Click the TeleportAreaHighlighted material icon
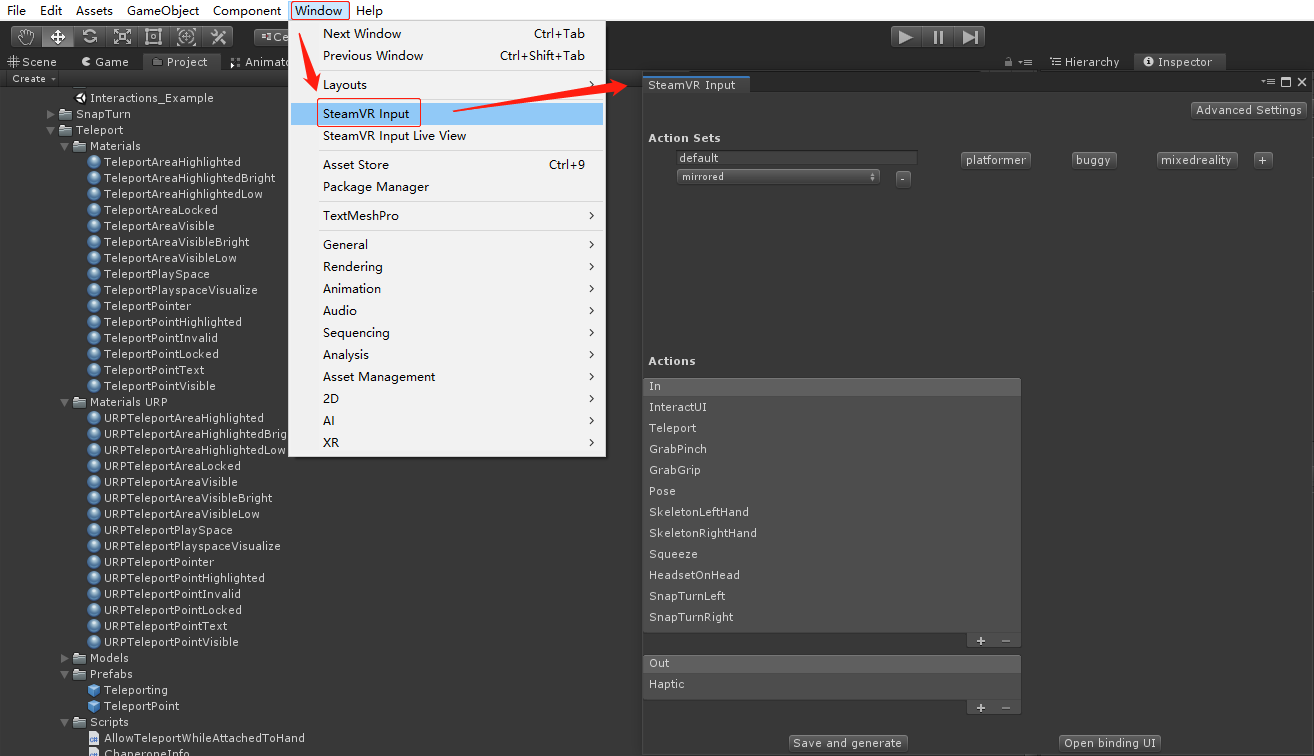This screenshot has height=756, width=1314. (95, 162)
